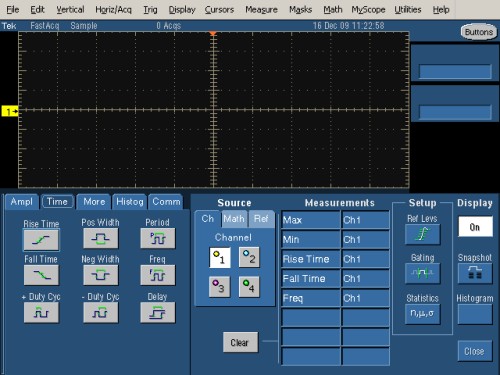Add a positive Duty Cycle measurement
Viewport: 500px width, 375px height.
(41, 313)
